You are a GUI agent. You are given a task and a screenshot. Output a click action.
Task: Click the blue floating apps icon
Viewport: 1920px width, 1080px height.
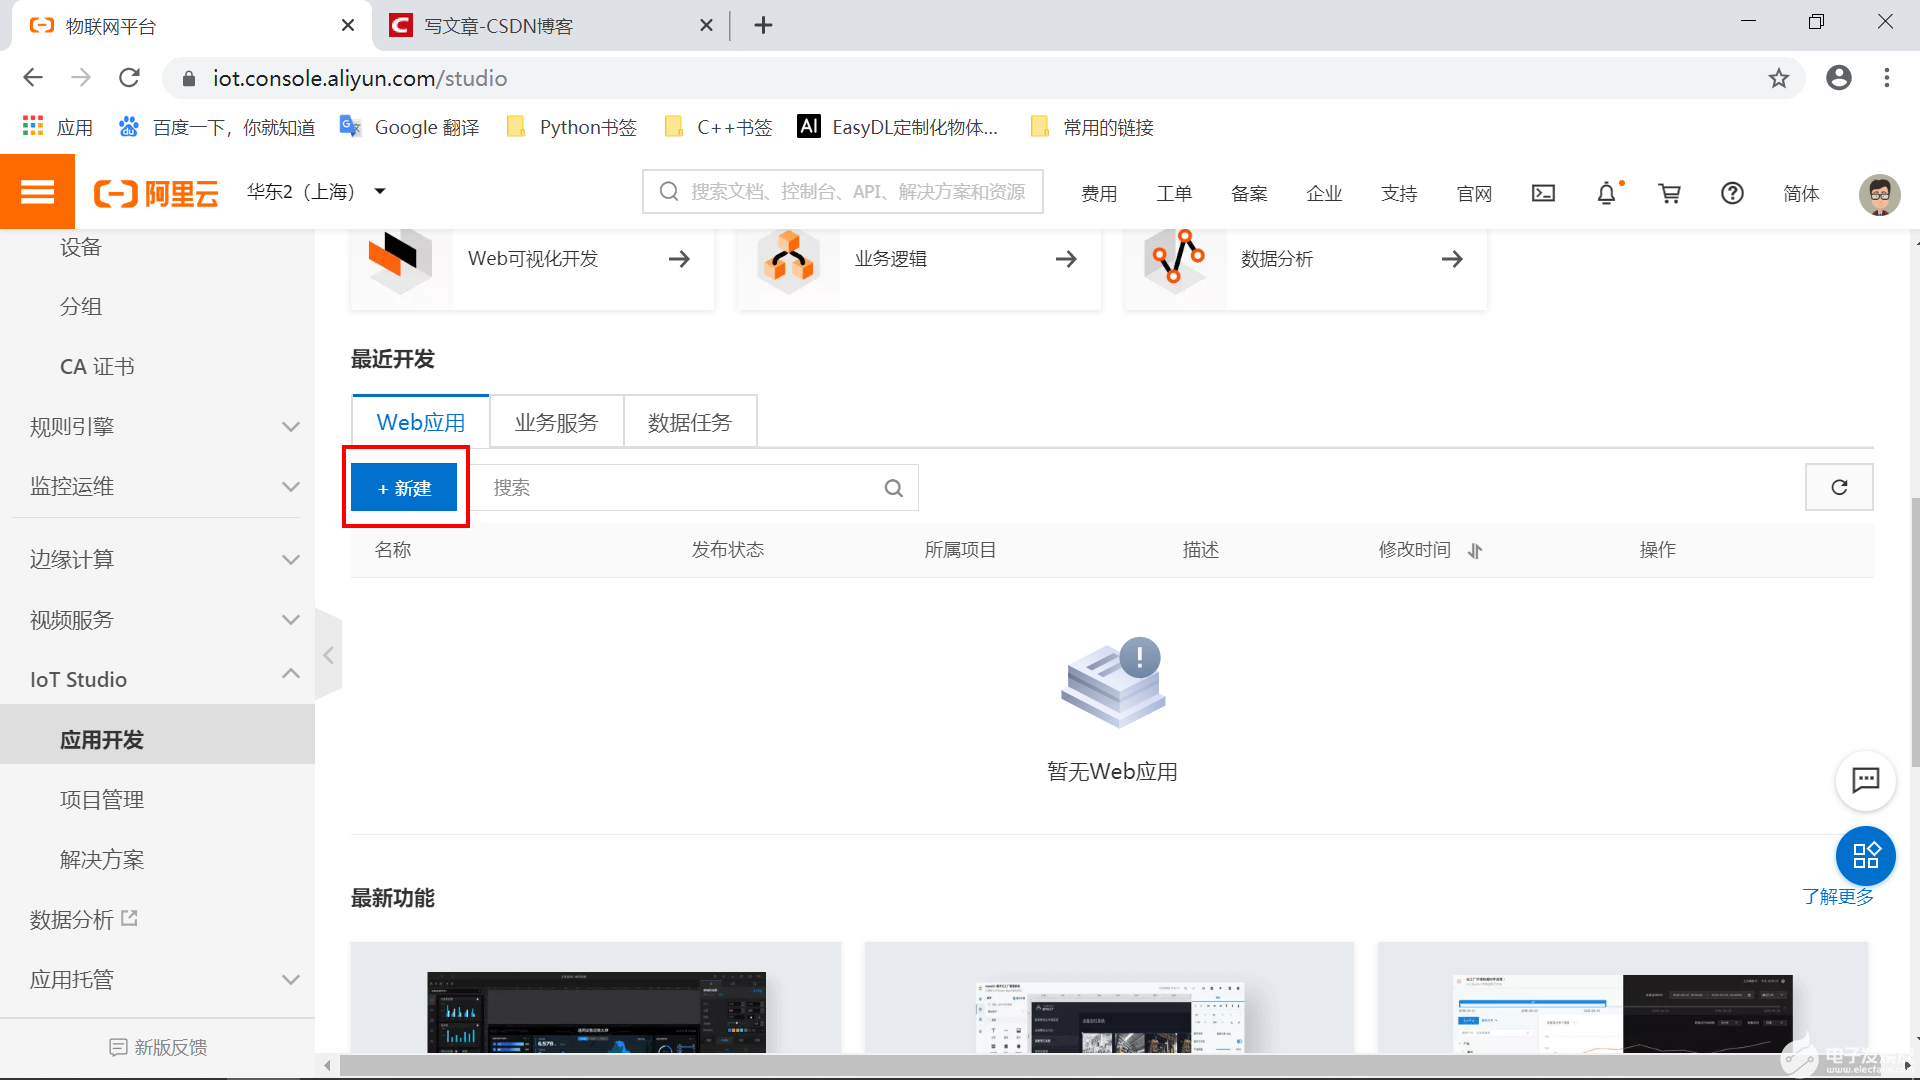(x=1866, y=856)
